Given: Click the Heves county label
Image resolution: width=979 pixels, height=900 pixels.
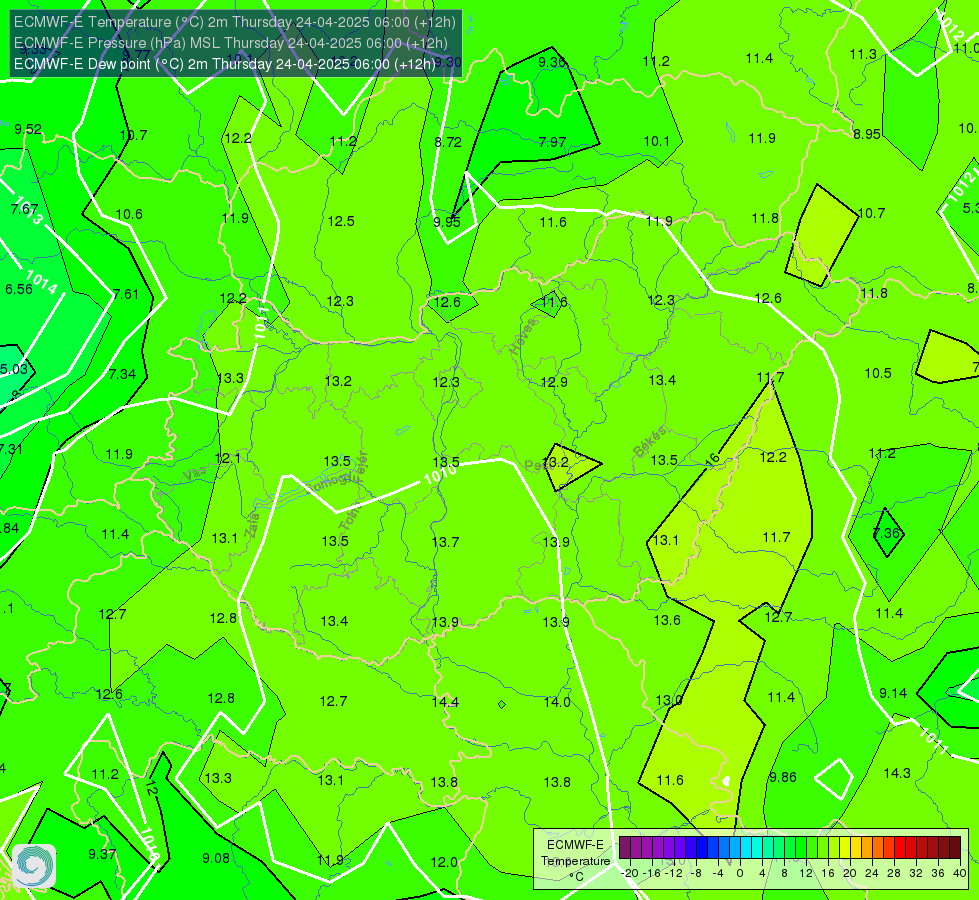Looking at the screenshot, I should [x=523, y=337].
